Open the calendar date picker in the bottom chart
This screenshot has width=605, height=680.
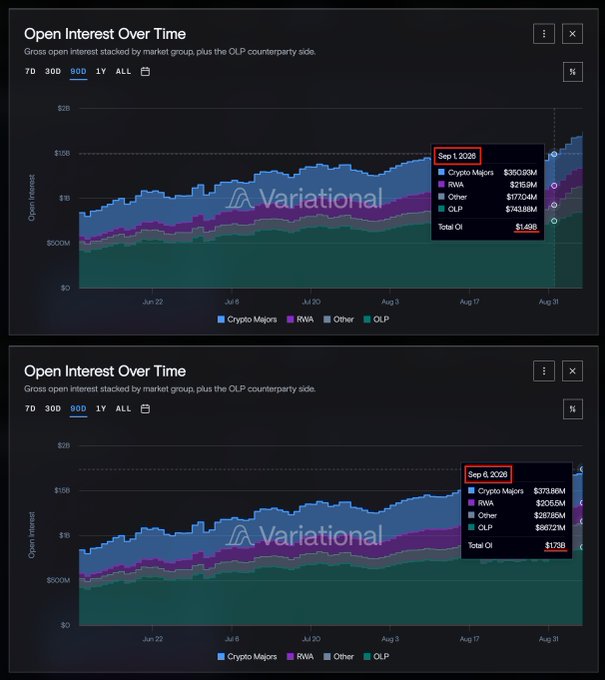tap(145, 409)
